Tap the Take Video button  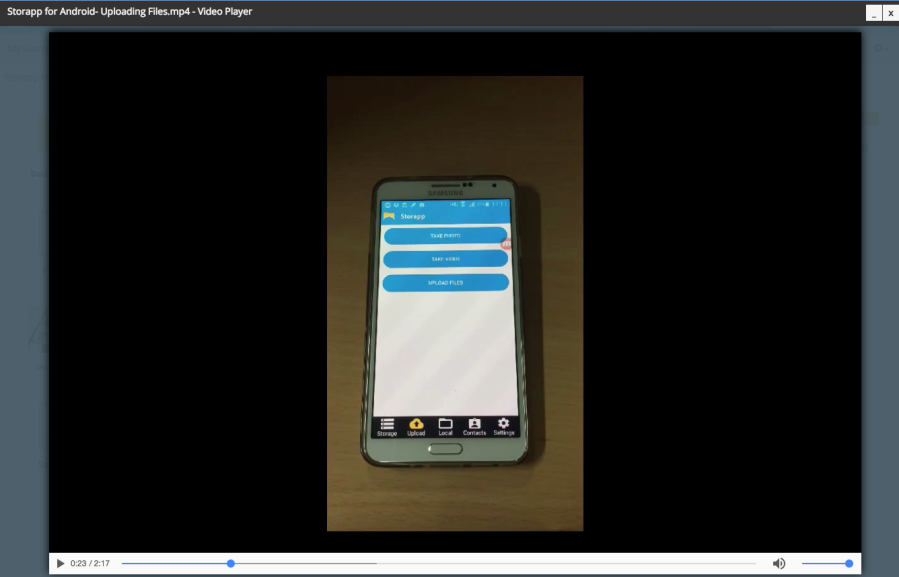click(x=445, y=258)
